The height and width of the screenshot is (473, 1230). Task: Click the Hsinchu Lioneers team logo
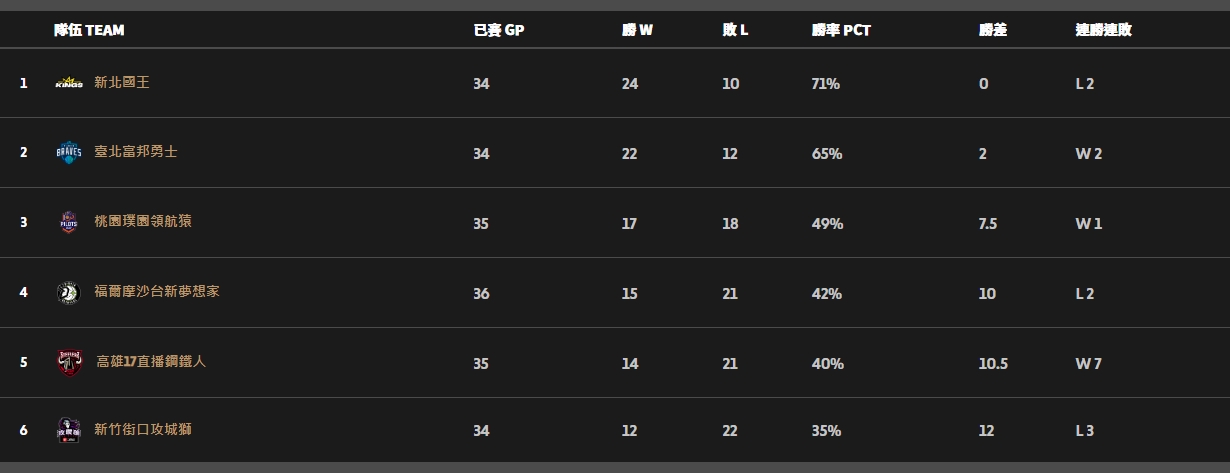coord(69,430)
